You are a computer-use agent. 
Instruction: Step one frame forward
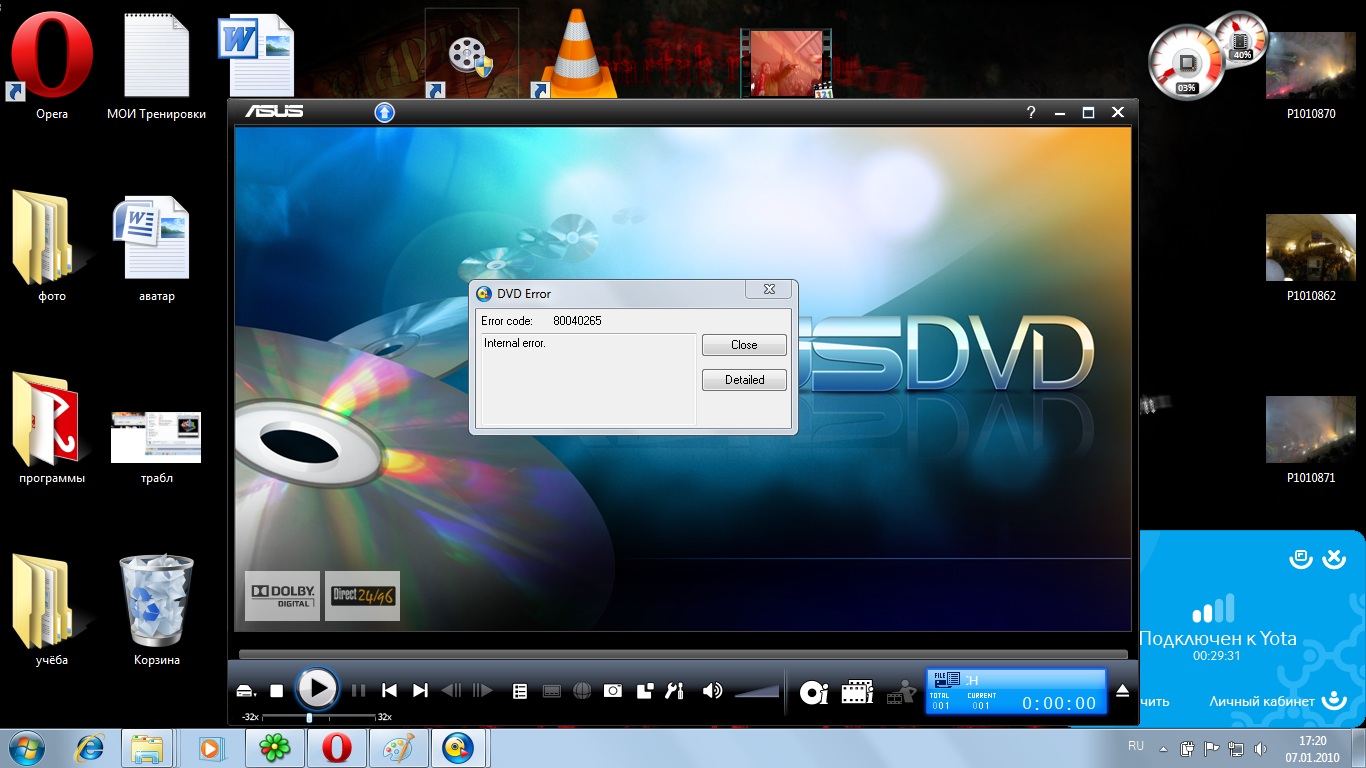(483, 691)
